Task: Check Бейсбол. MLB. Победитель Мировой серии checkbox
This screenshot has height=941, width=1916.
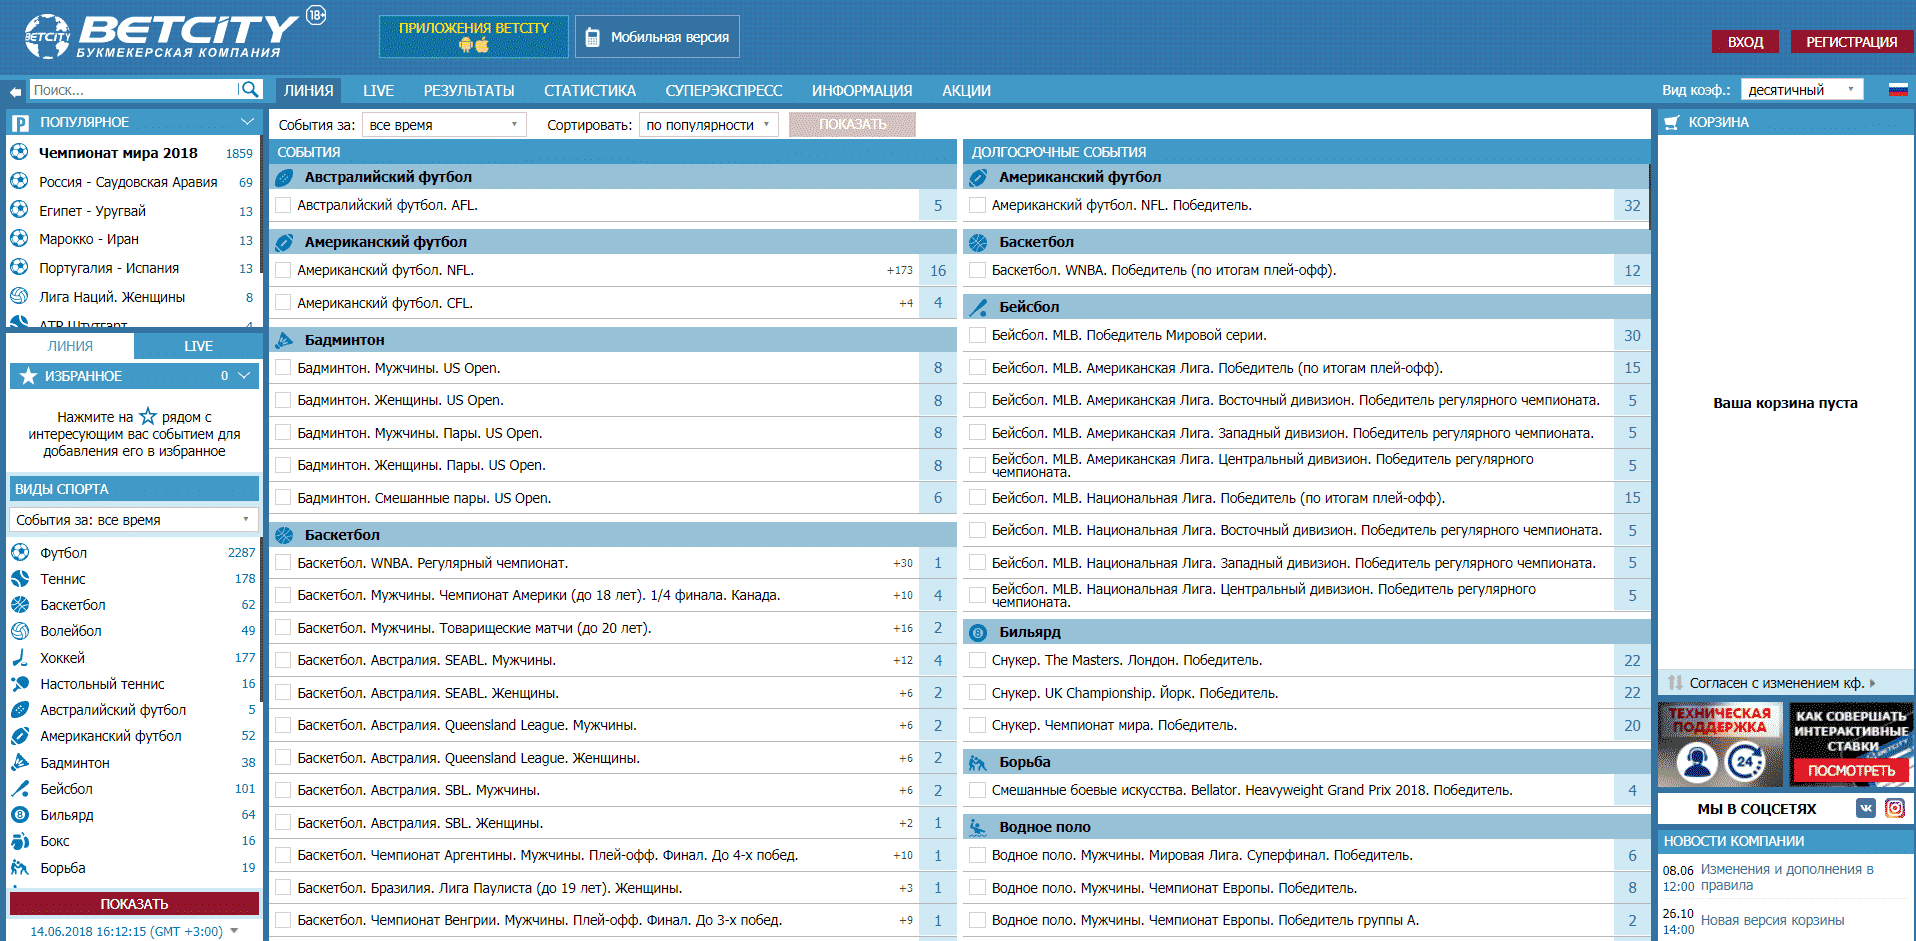Action: (977, 335)
